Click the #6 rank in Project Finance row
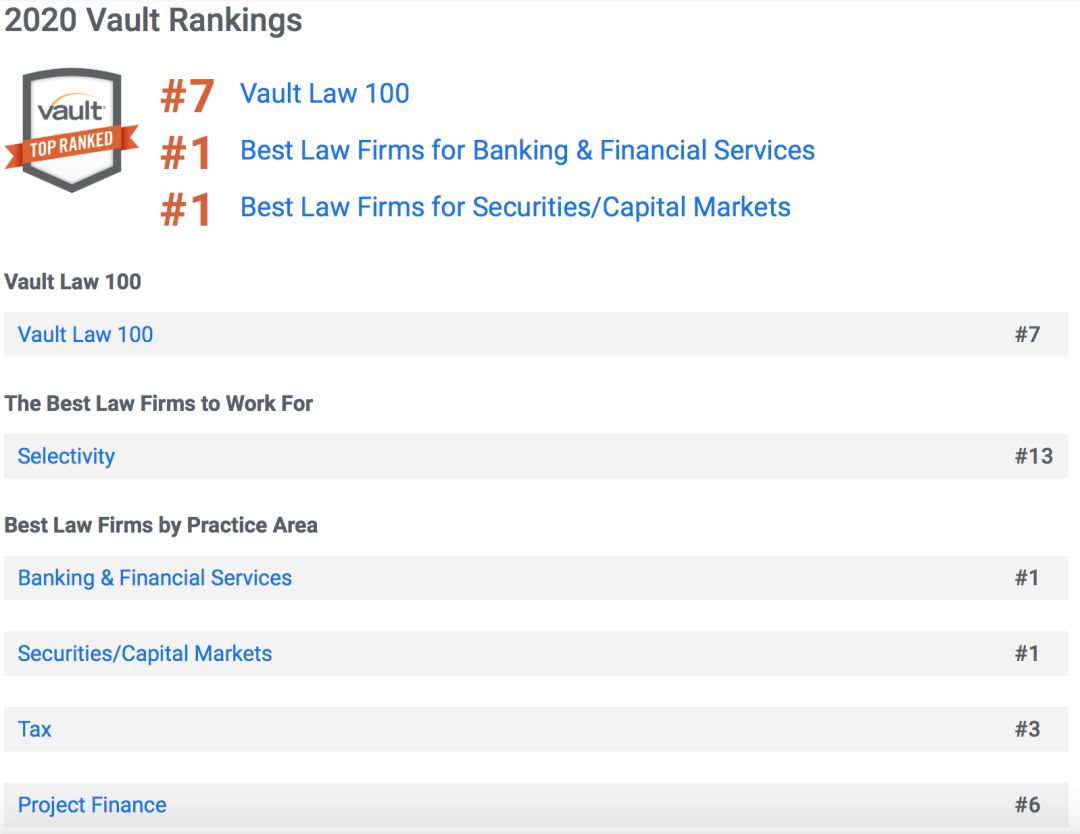 (x=1027, y=806)
